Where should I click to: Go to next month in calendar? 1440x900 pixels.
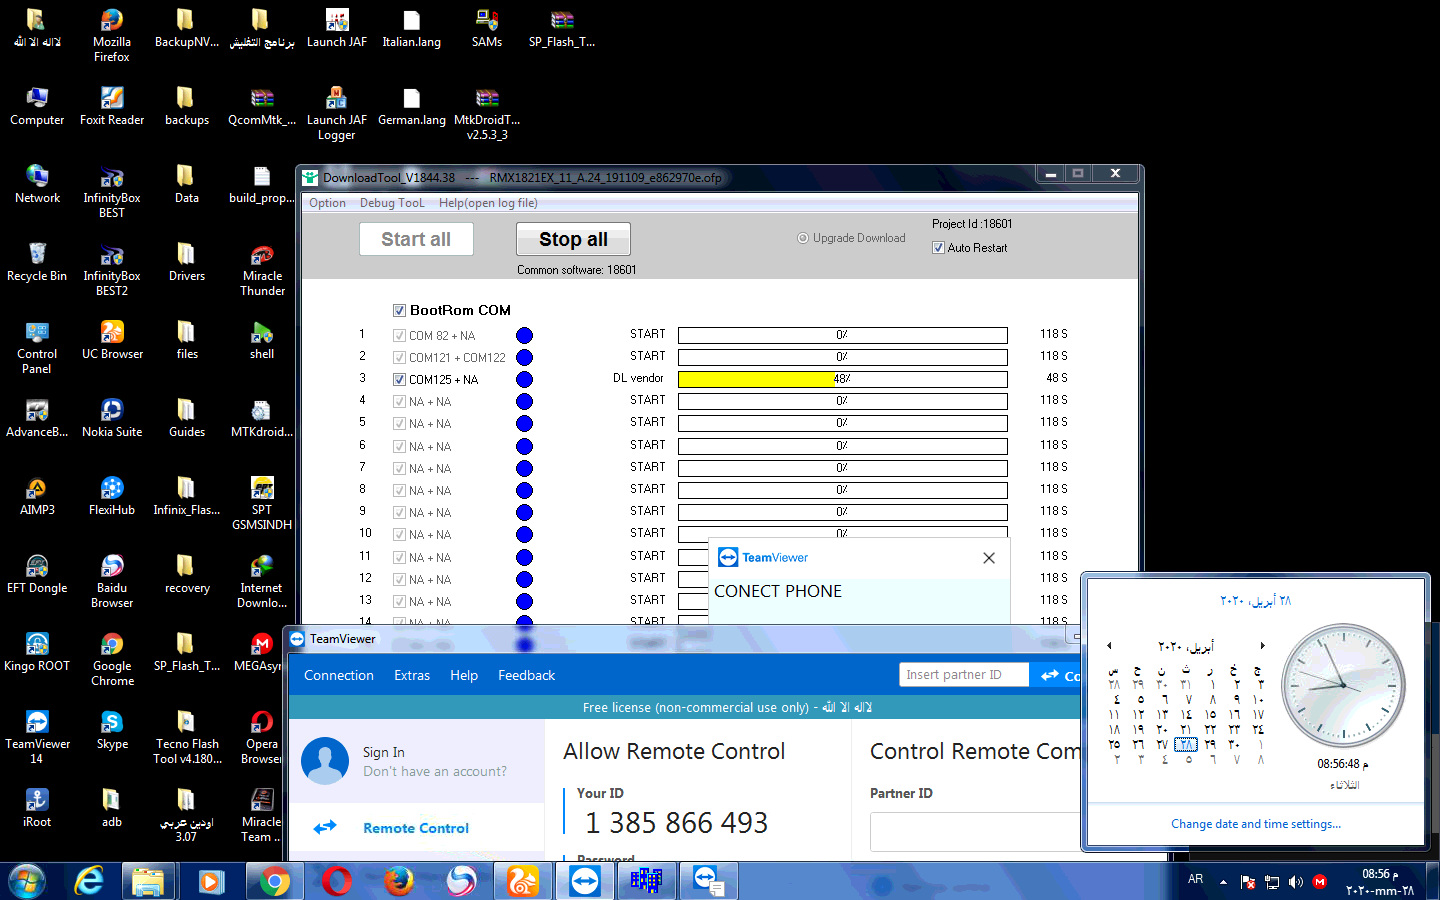click(x=1262, y=646)
